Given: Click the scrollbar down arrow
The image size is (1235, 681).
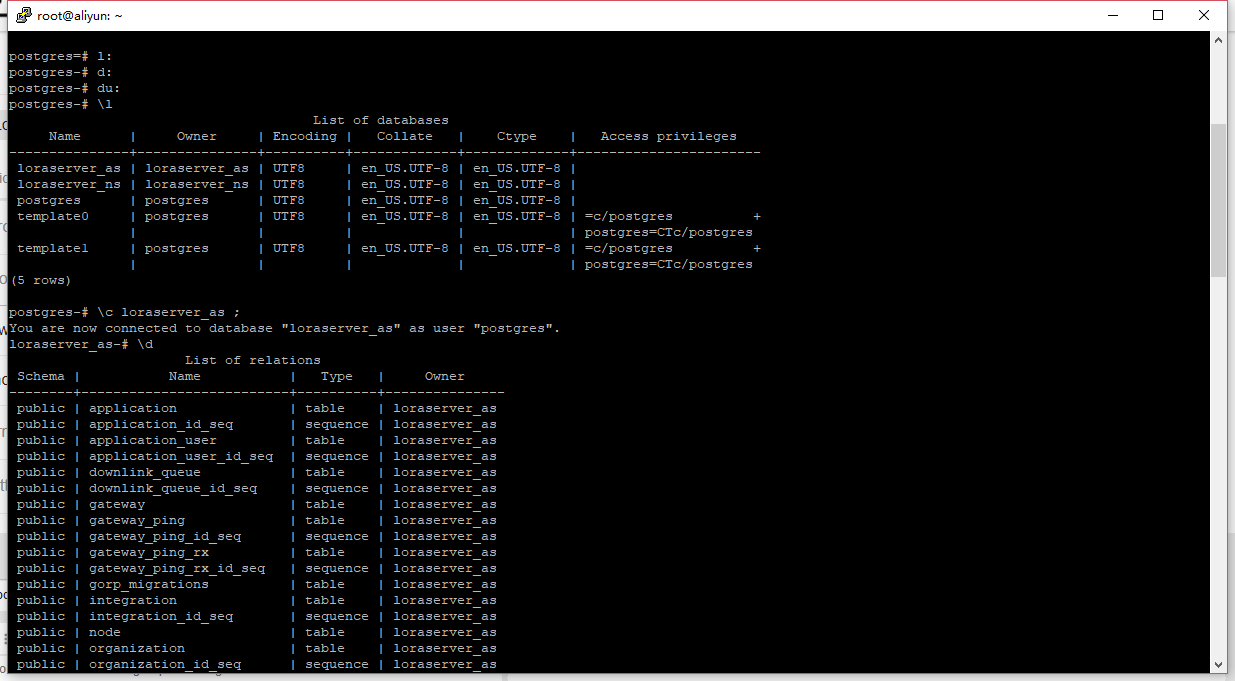Looking at the screenshot, I should click(1219, 664).
